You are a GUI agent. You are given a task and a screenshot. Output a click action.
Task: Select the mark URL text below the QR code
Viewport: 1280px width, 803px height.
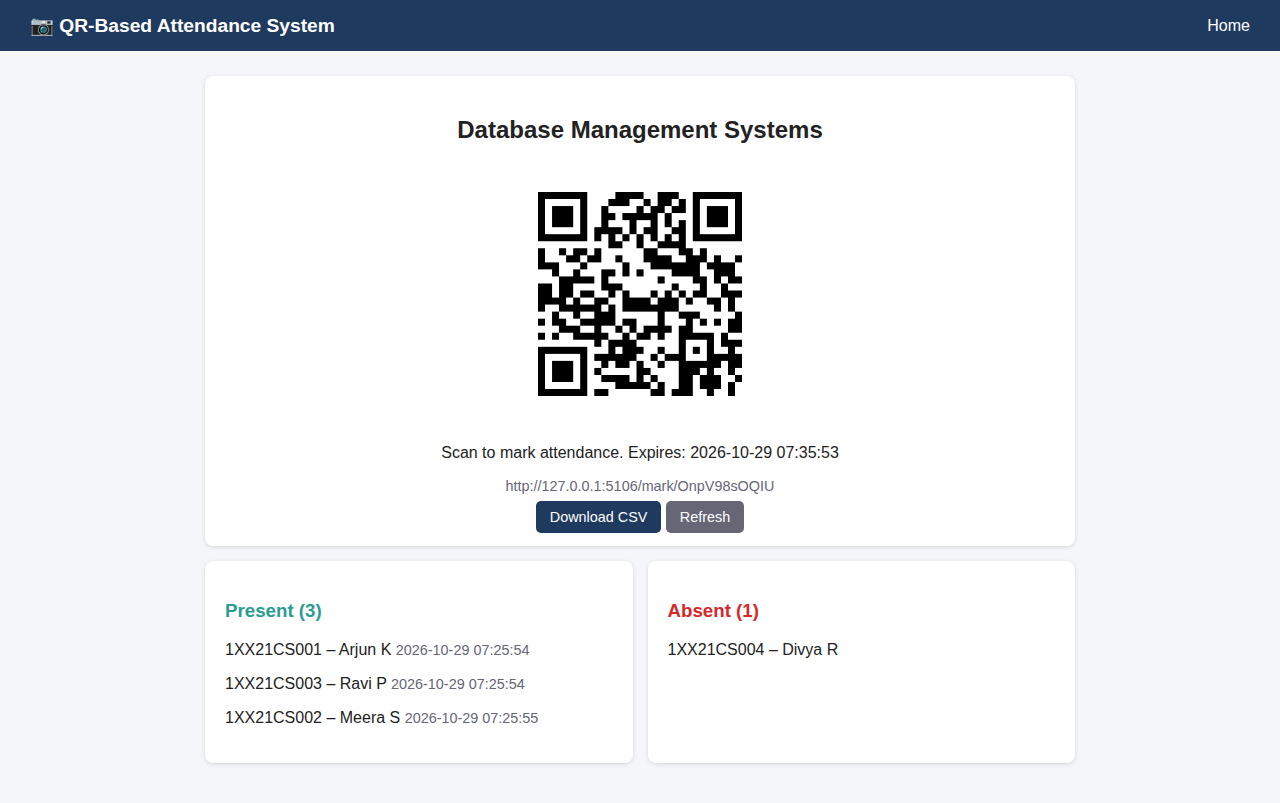[640, 486]
